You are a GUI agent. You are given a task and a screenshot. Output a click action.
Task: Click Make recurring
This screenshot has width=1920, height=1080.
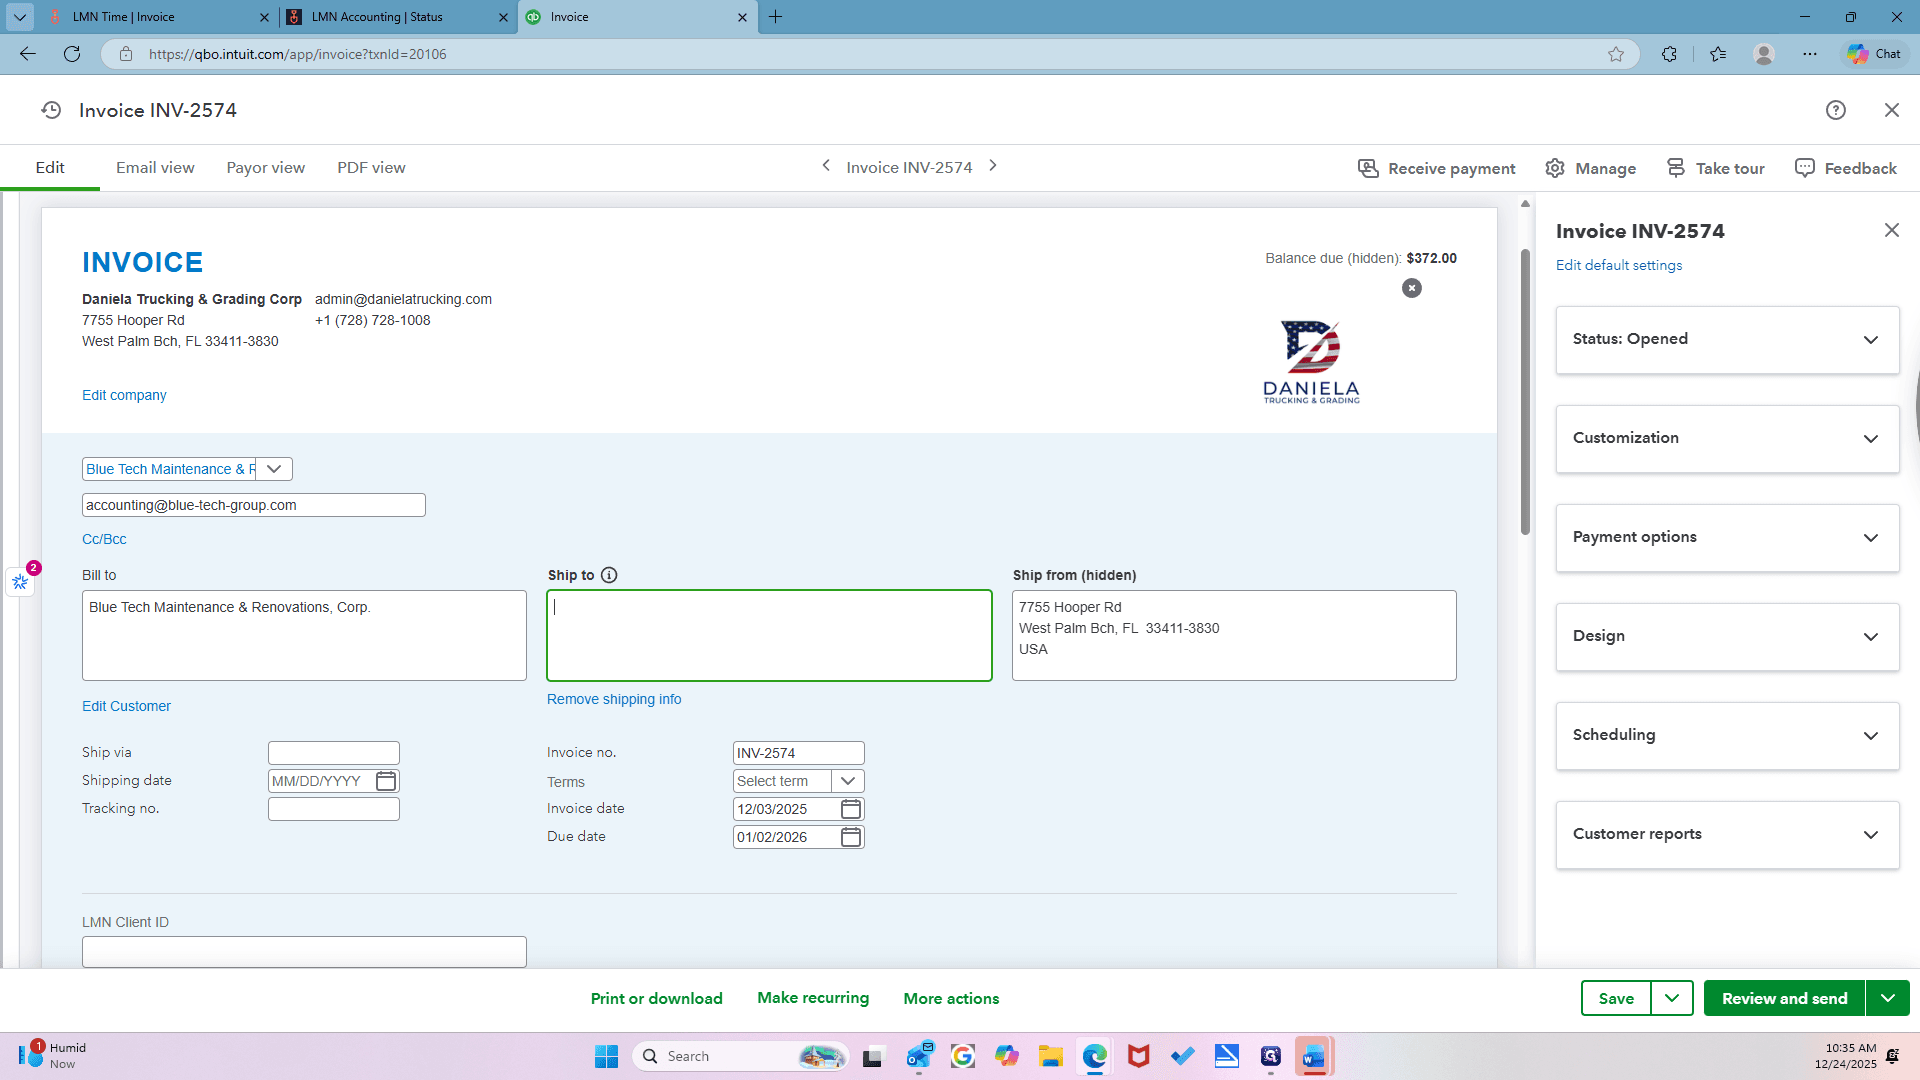813,998
